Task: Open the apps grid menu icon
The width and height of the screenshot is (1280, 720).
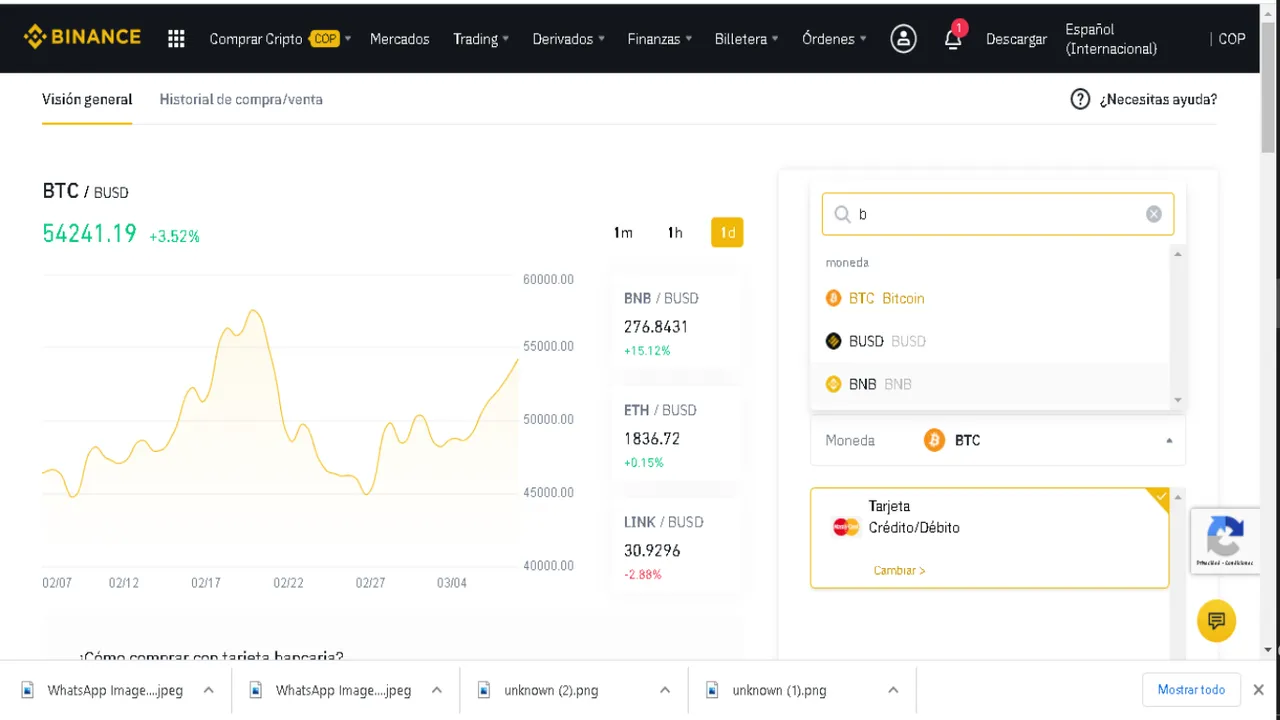Action: [176, 39]
